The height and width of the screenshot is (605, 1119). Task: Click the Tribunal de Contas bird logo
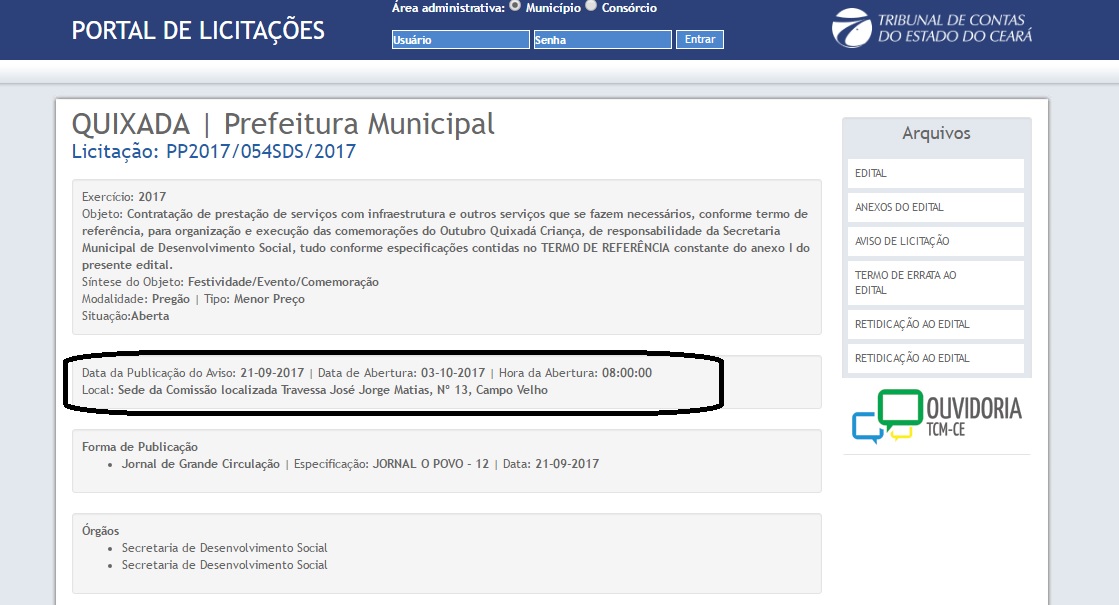point(852,28)
